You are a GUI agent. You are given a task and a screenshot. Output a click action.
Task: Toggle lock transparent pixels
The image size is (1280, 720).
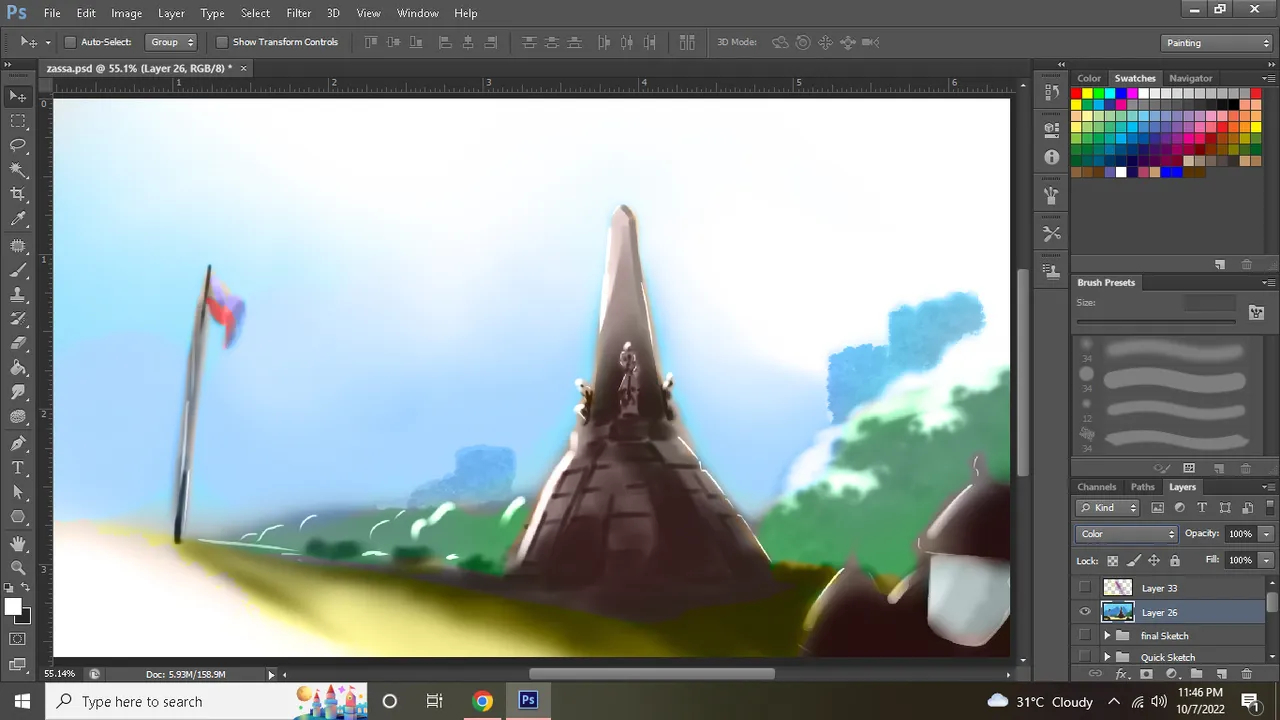click(1112, 561)
